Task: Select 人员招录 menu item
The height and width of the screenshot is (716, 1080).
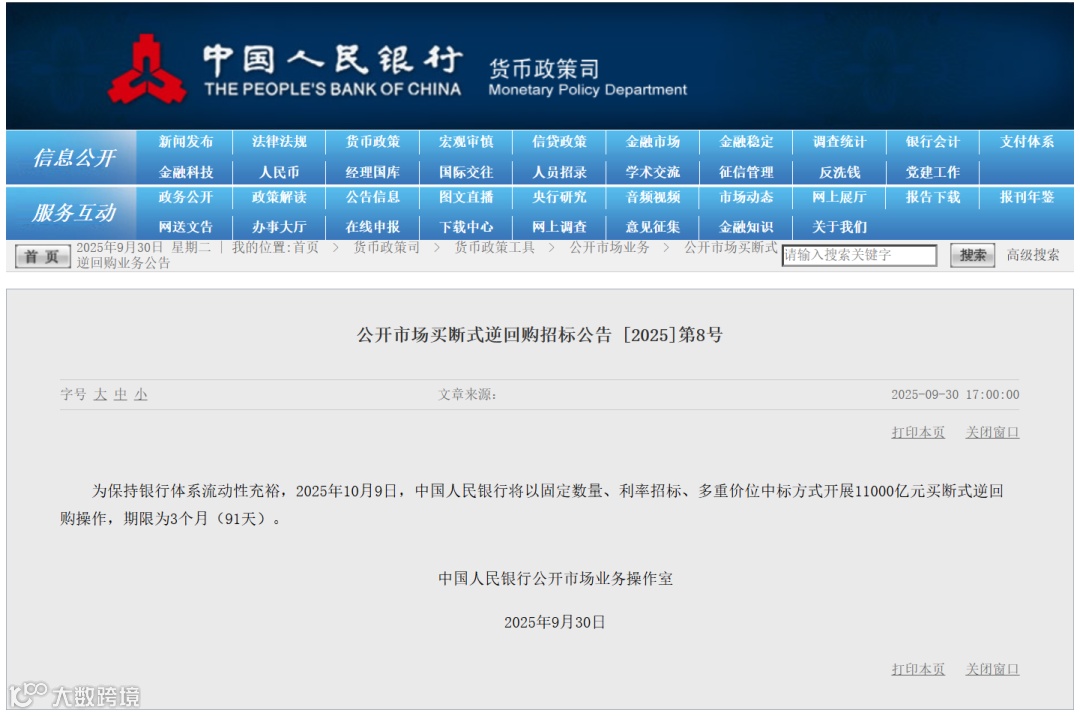Action: [559, 172]
